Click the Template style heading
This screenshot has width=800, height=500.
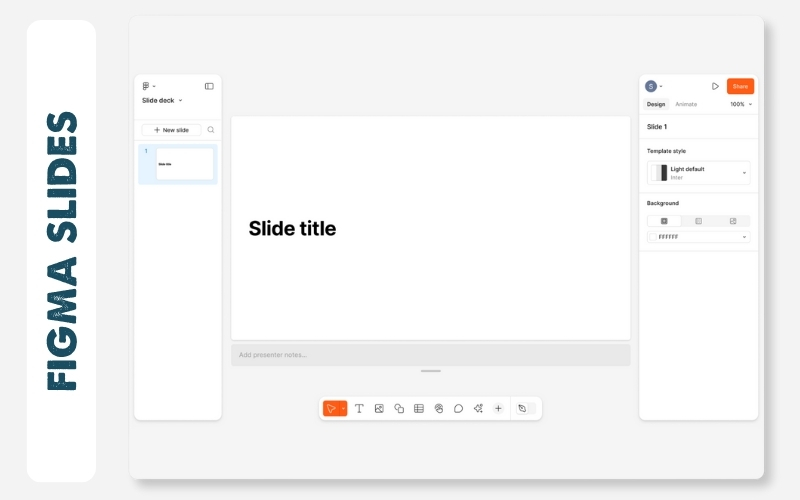[x=666, y=151]
